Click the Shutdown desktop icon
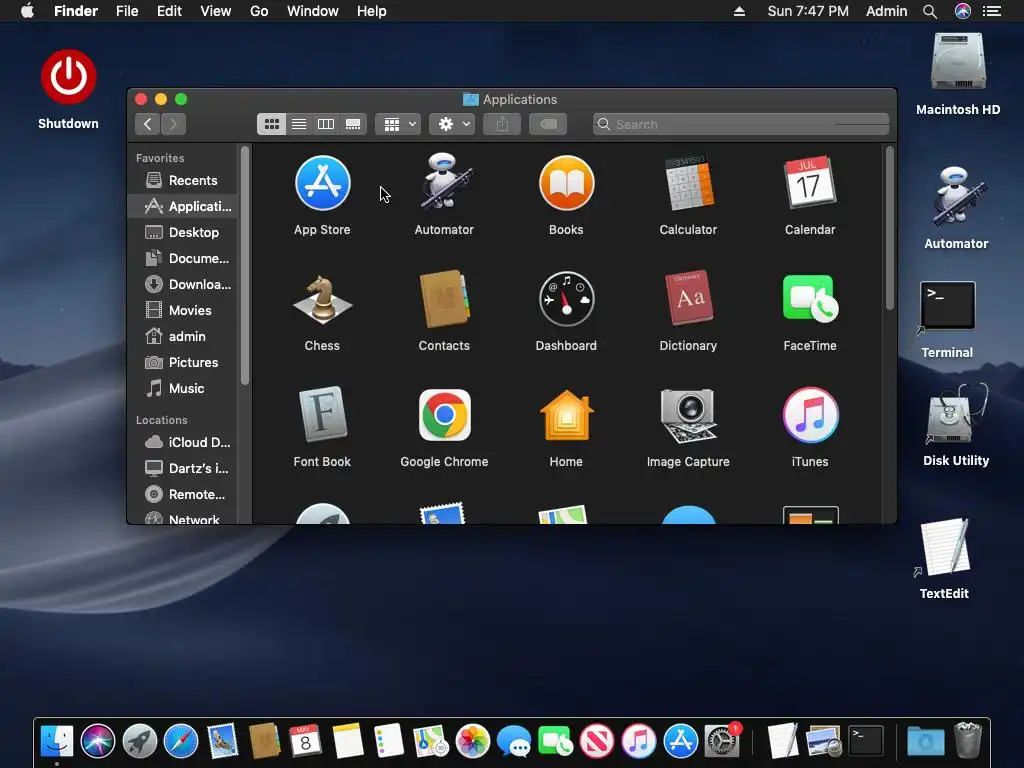 68,76
